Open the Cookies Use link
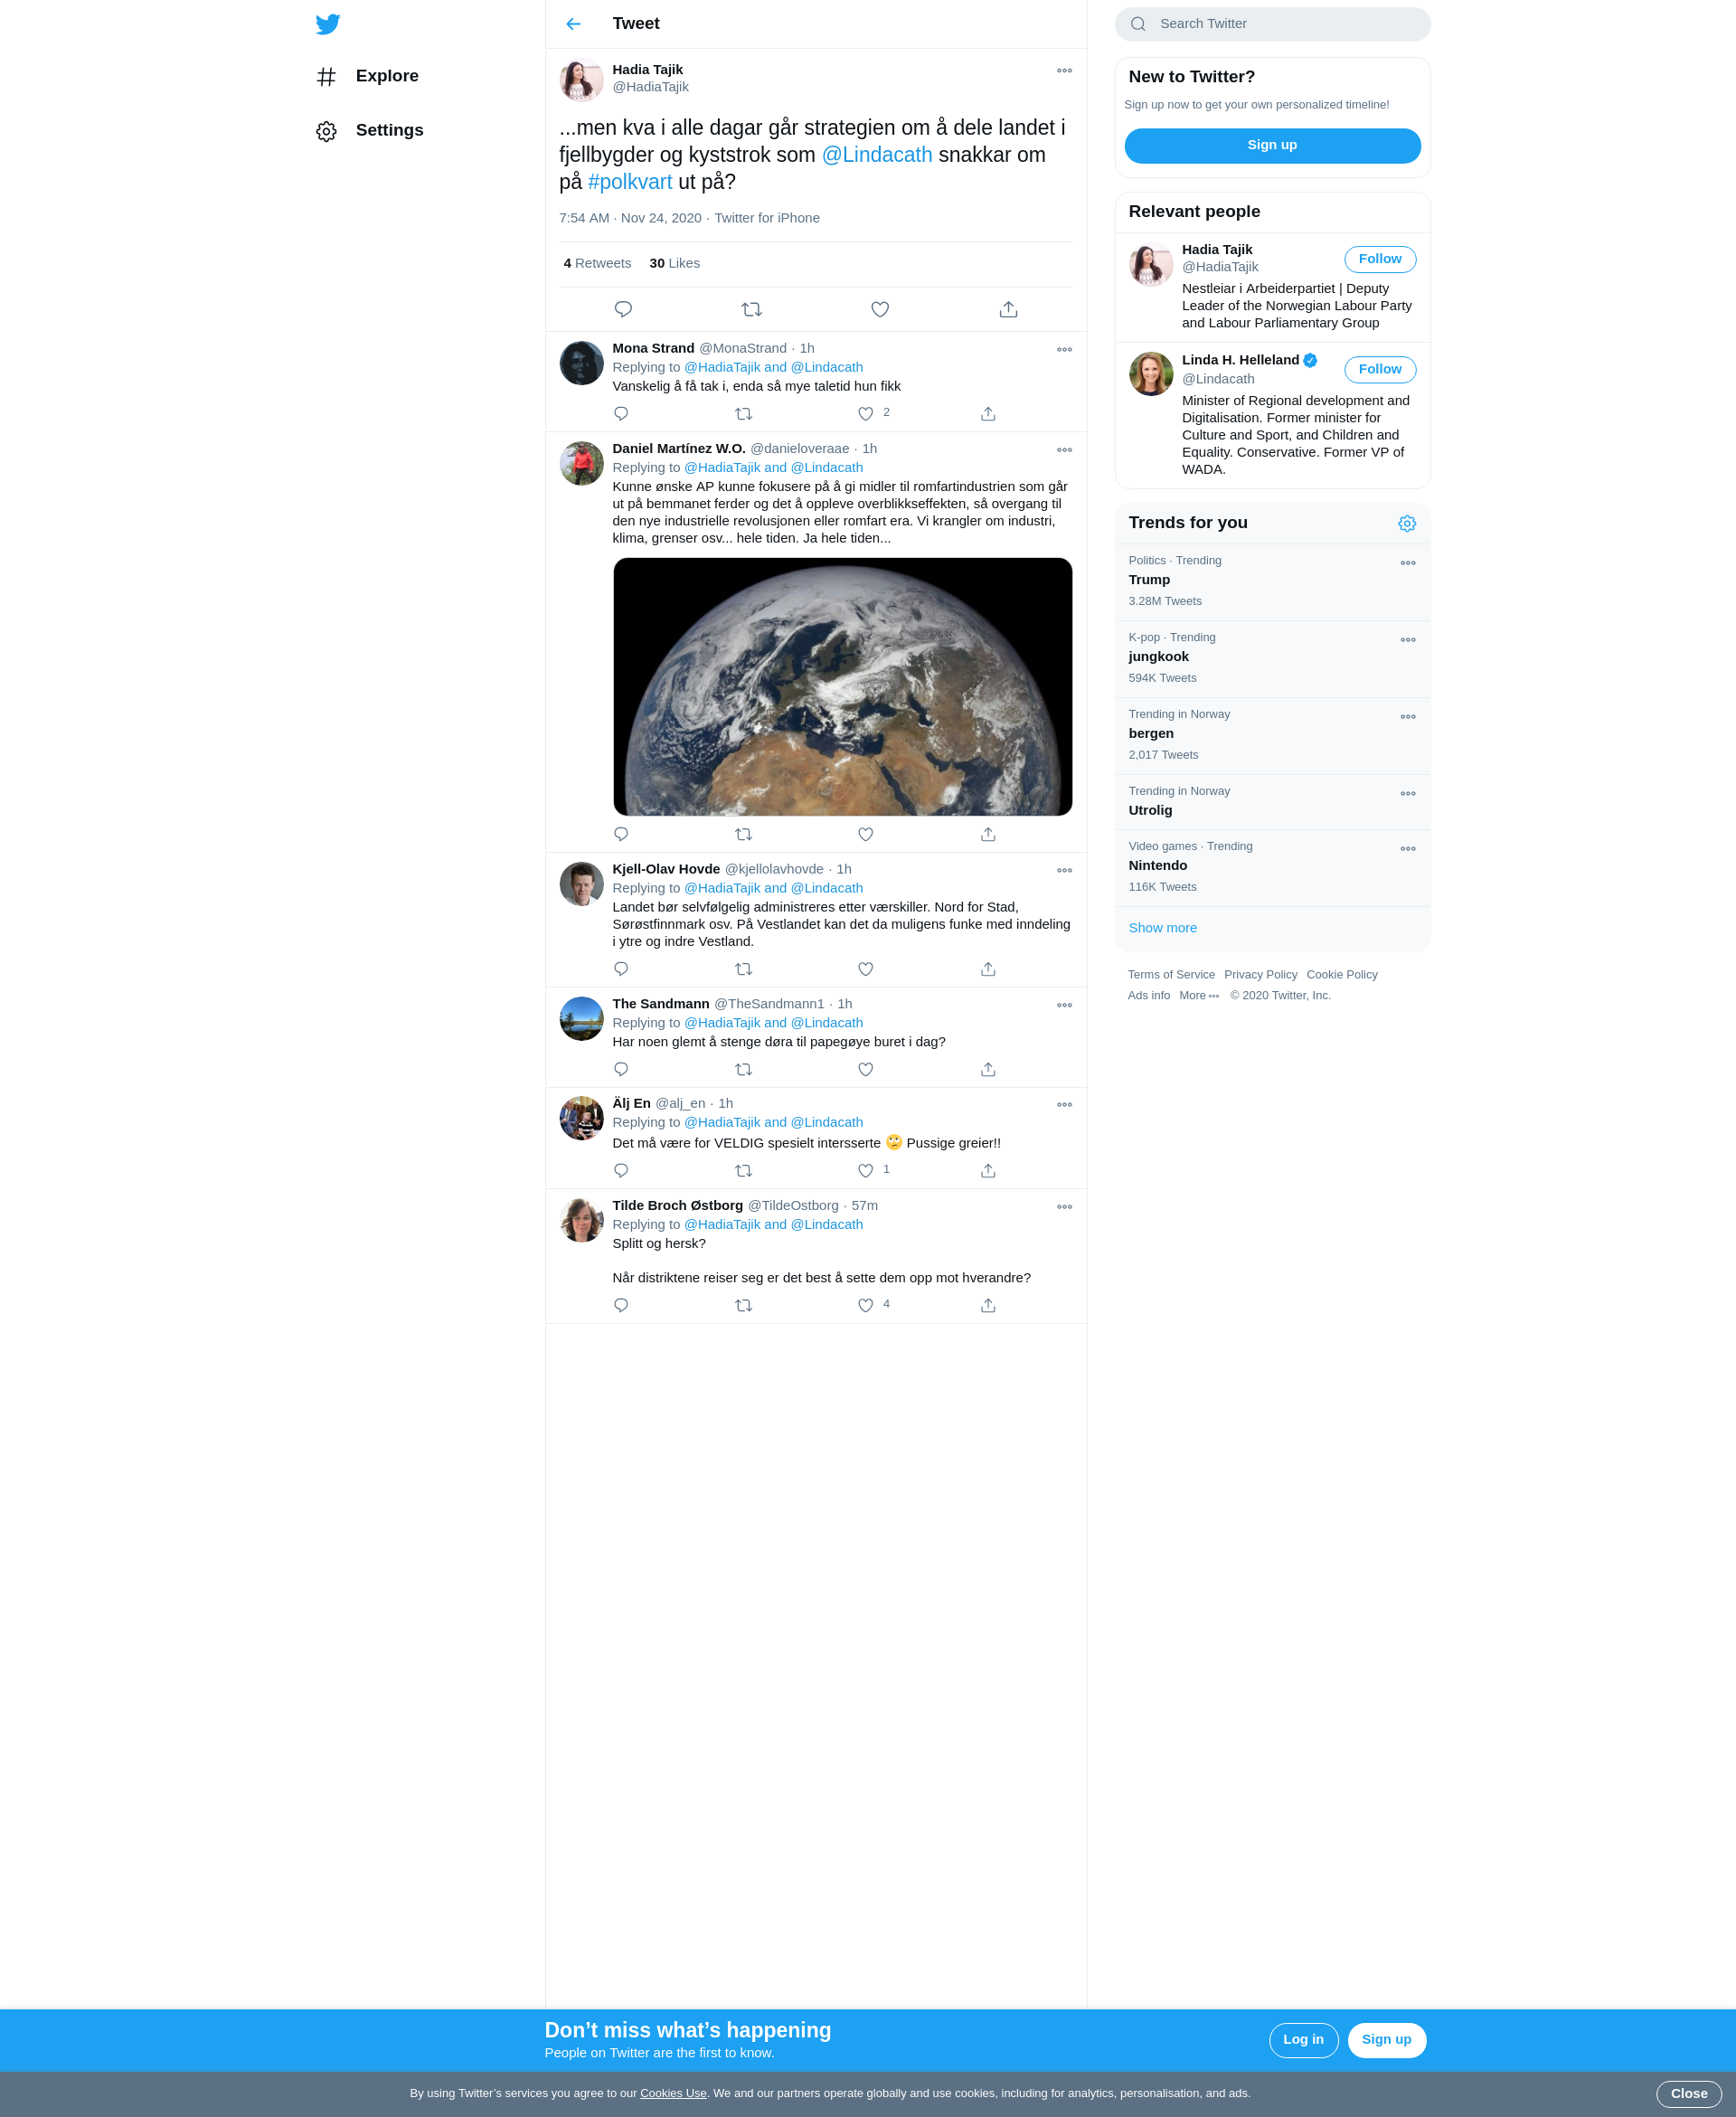This screenshot has height=2117, width=1736. 673,2093
